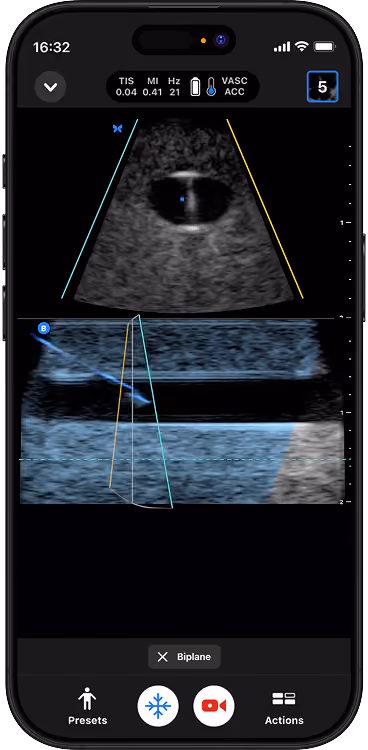Tap the blue needle tip dot in vessel
Image resolution: width=368 pixels, height=750 pixels.
click(x=182, y=199)
